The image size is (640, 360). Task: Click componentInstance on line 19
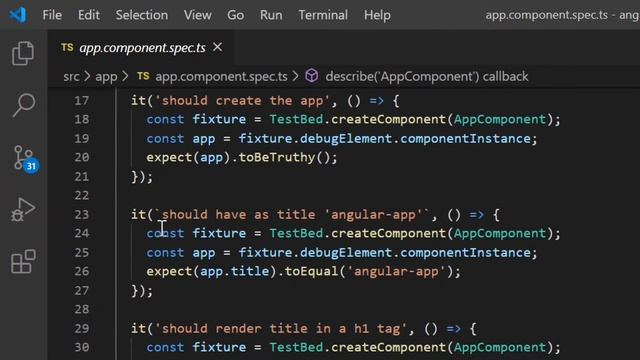[465, 138]
